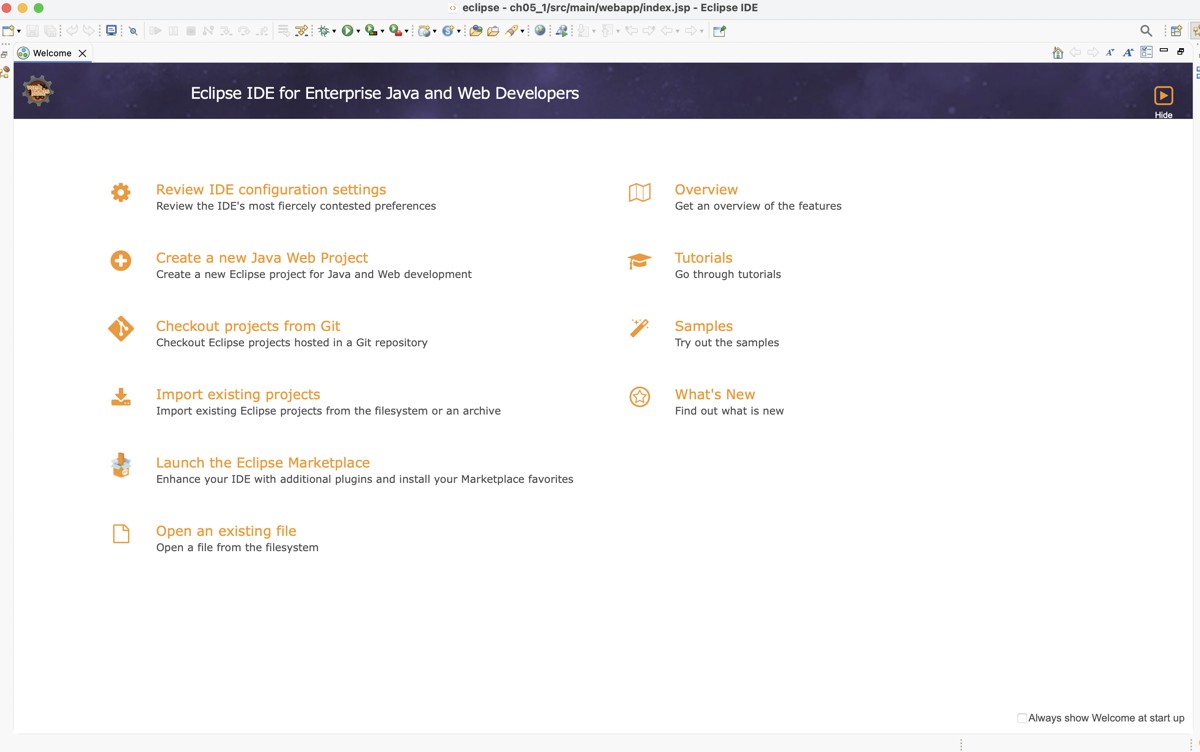Image resolution: width=1200 pixels, height=752 pixels.
Task: Click the gear icon beside Review IDE configuration
Action: (120, 193)
